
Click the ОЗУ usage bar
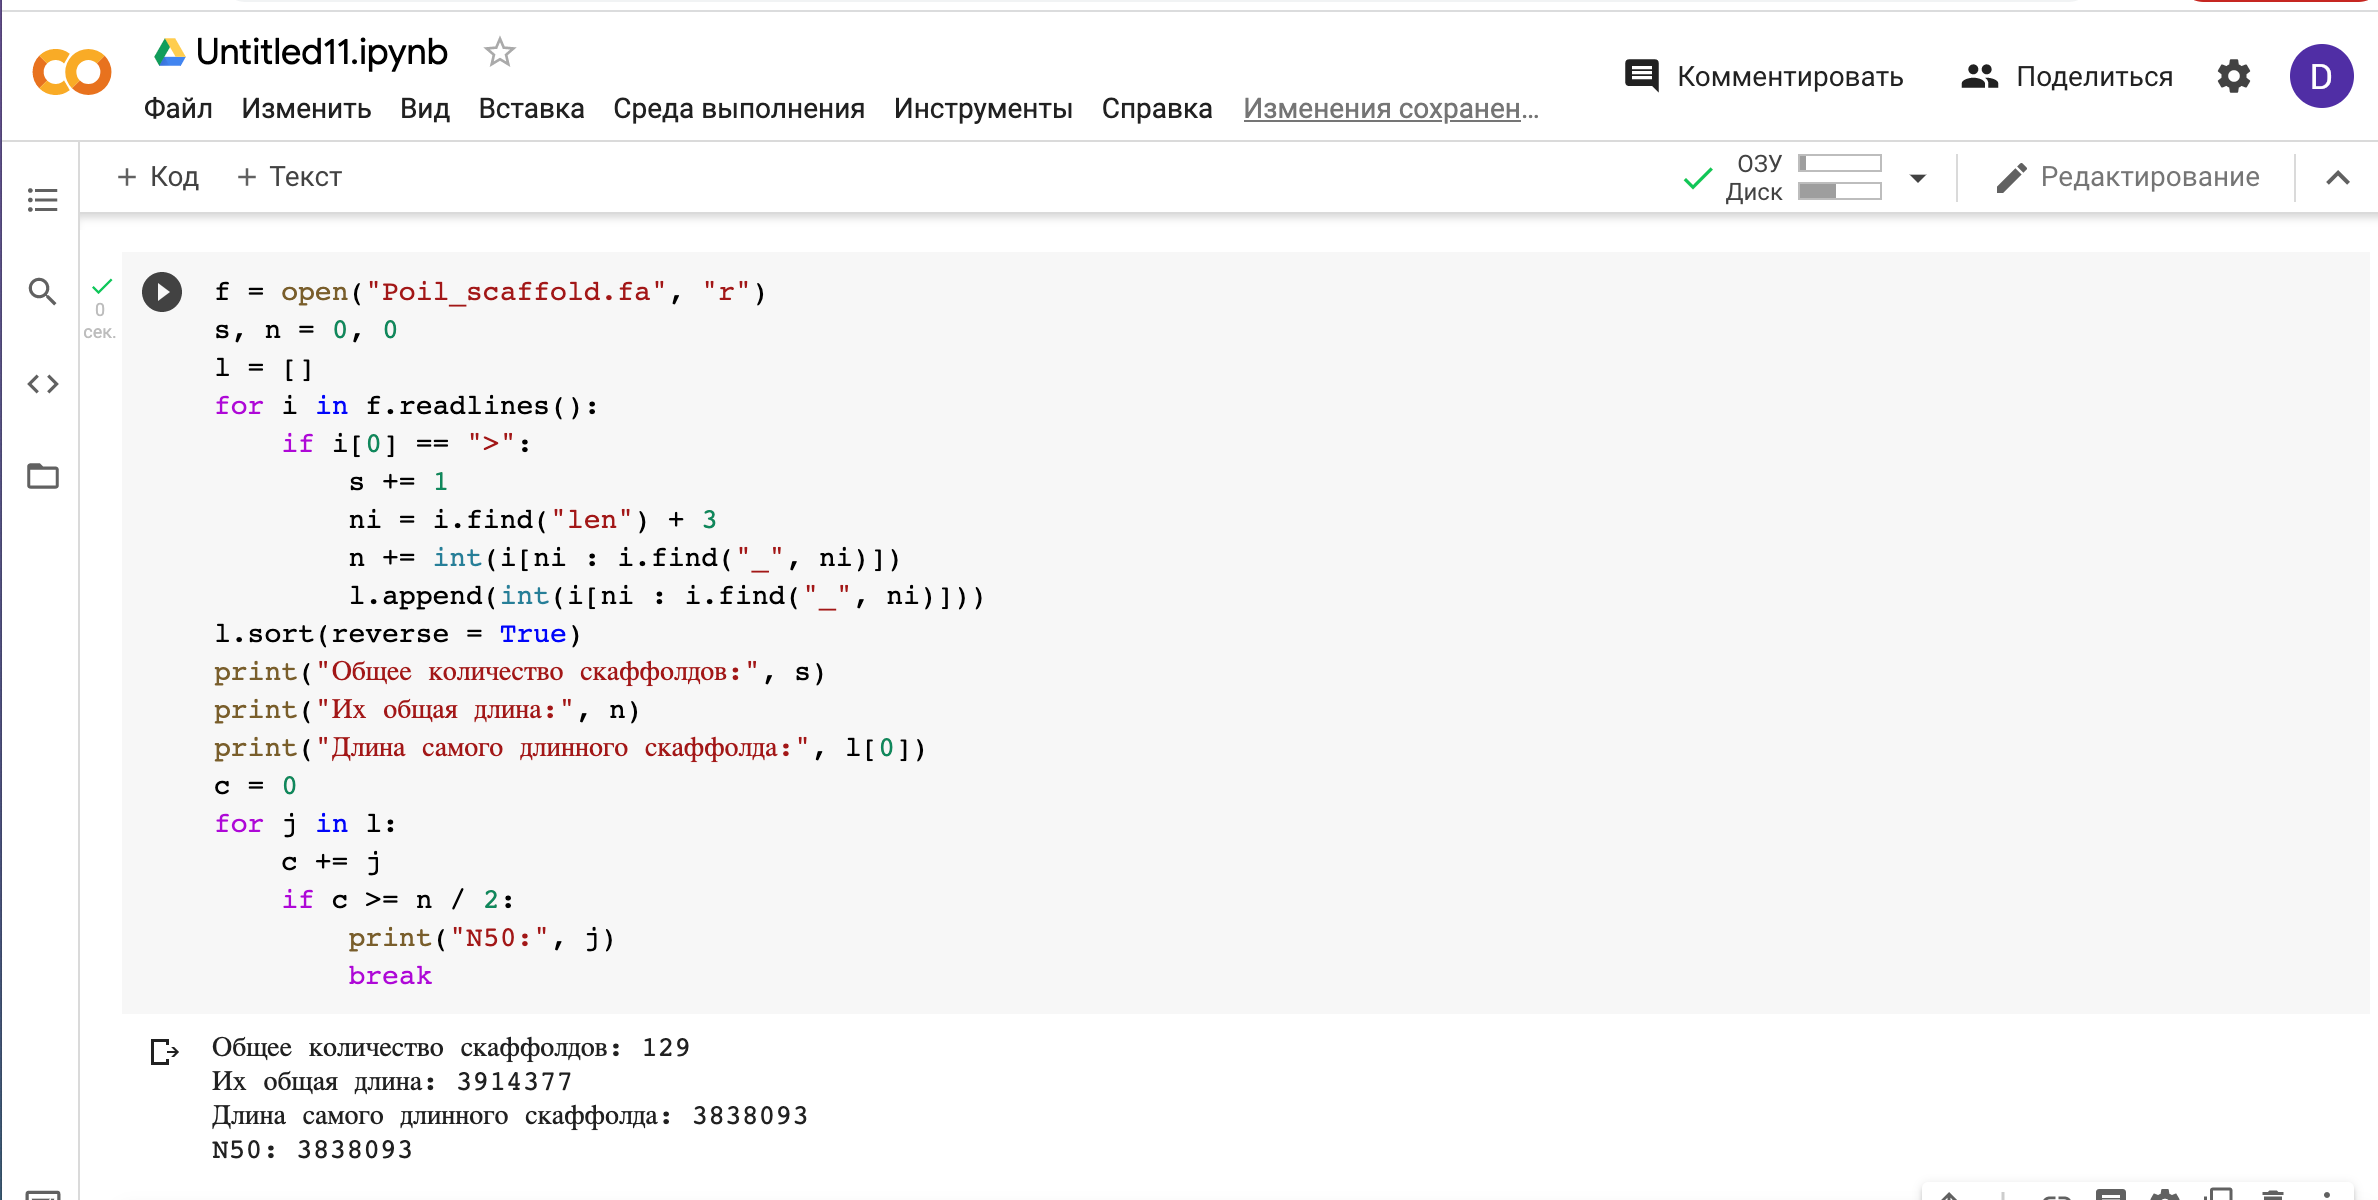tap(1839, 163)
